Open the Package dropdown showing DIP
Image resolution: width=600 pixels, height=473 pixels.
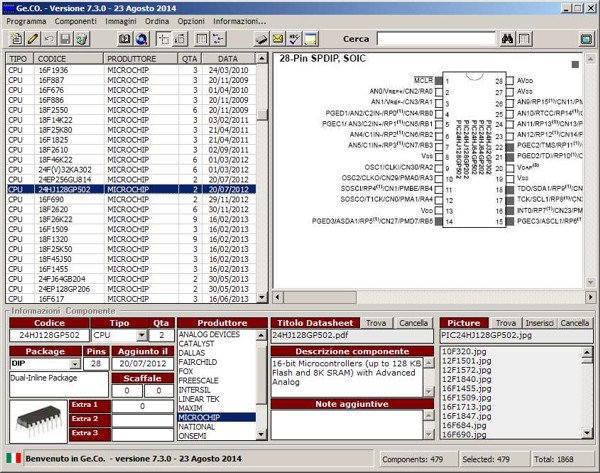point(76,364)
